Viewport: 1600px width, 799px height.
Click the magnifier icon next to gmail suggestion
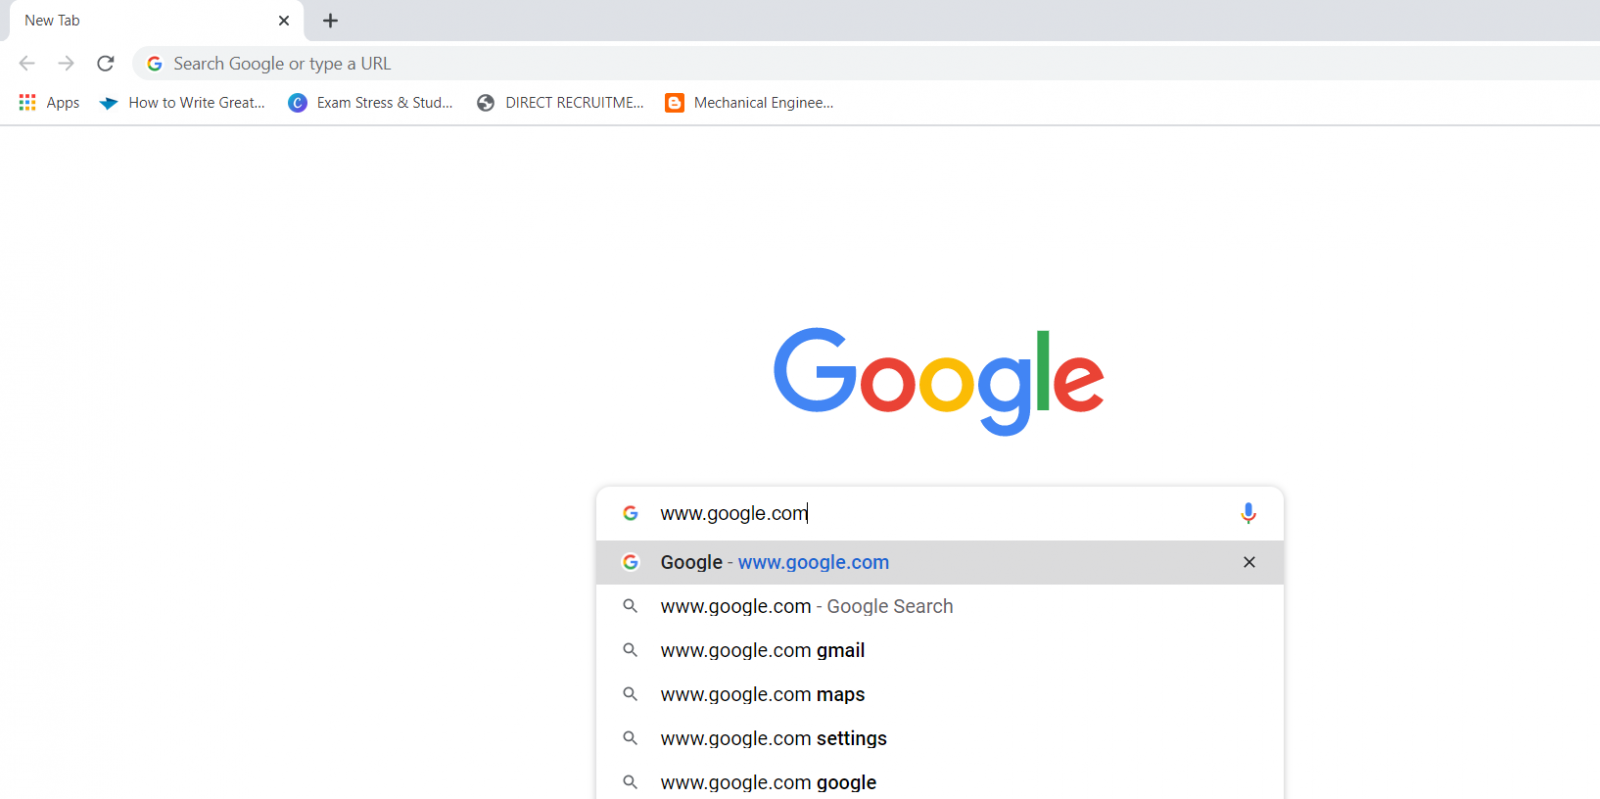click(x=631, y=650)
